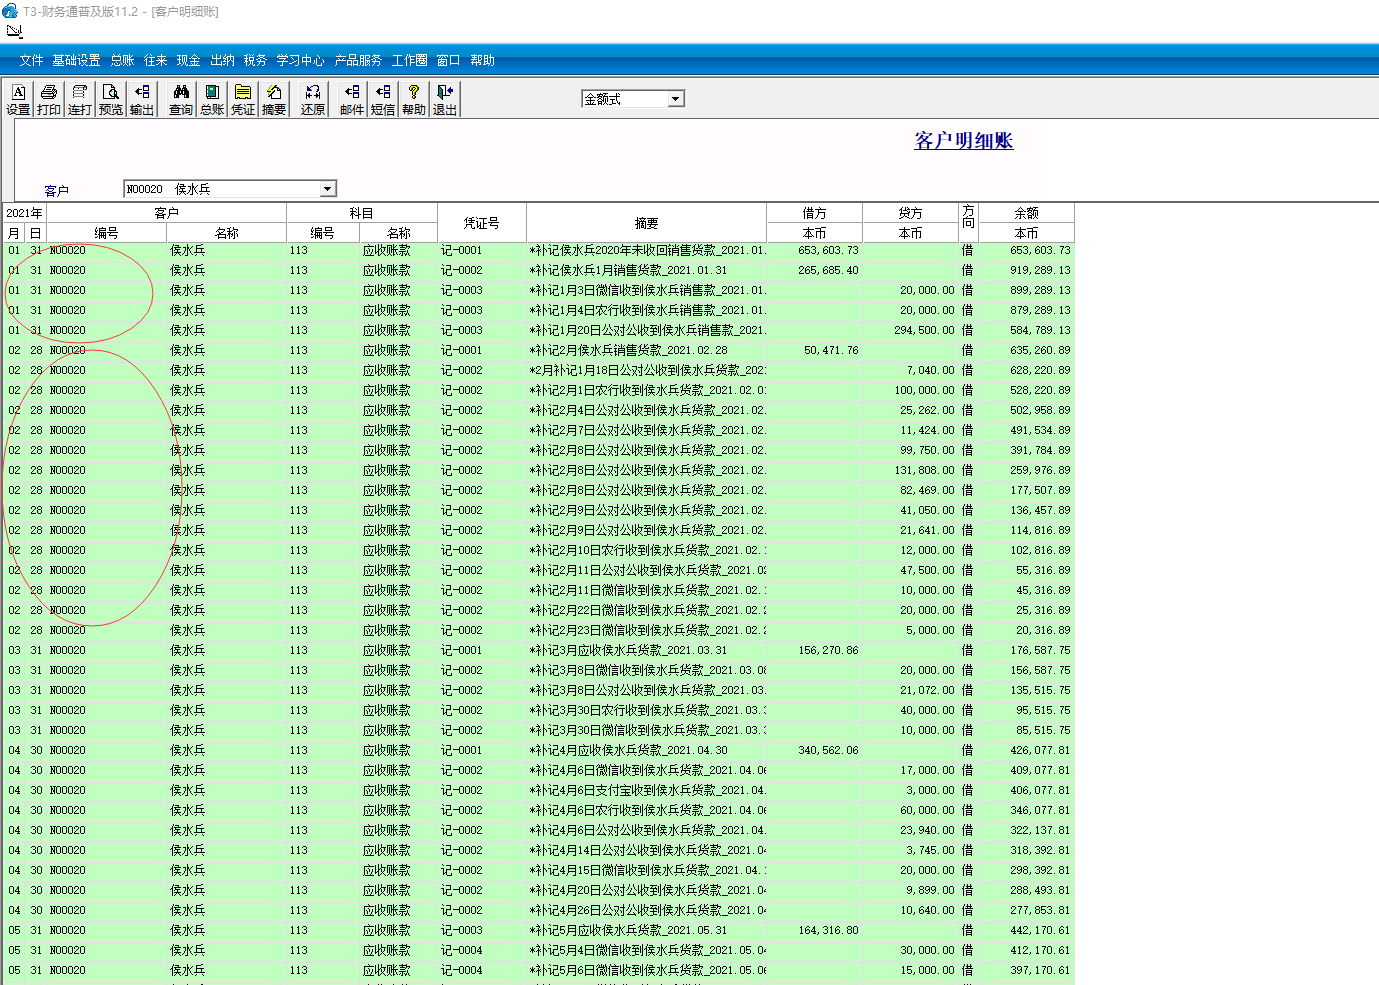Screen dimensions: 1379x985
Task: Click the 输出 (Export) toolbar icon
Action: click(142, 99)
